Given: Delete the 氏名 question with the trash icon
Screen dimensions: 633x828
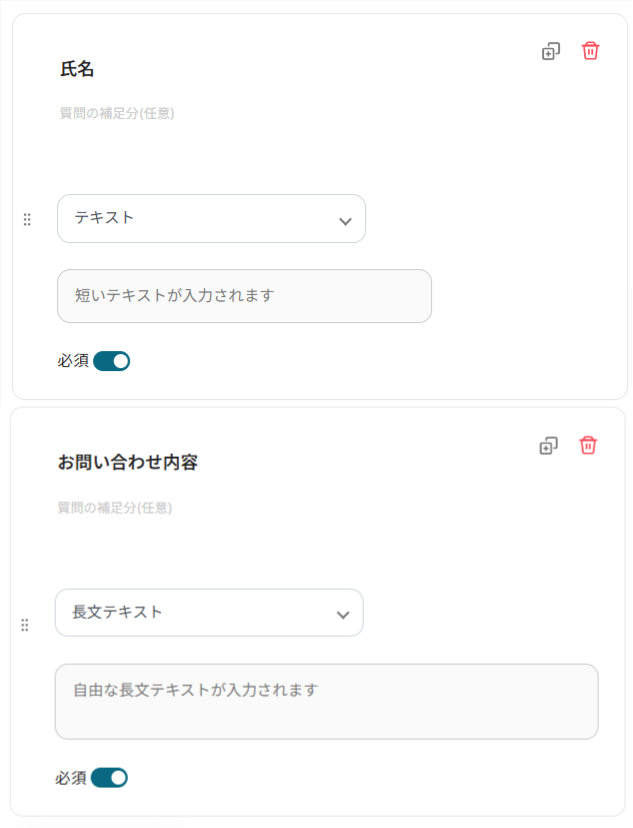Looking at the screenshot, I should click(591, 50).
